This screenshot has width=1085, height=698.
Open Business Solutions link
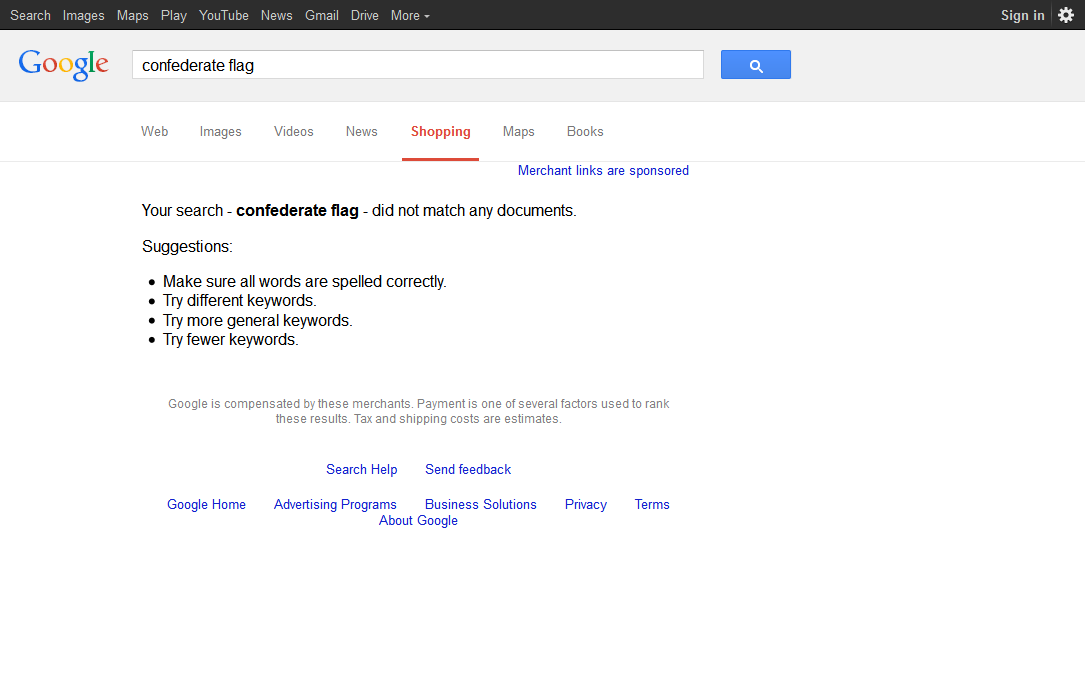[481, 505]
